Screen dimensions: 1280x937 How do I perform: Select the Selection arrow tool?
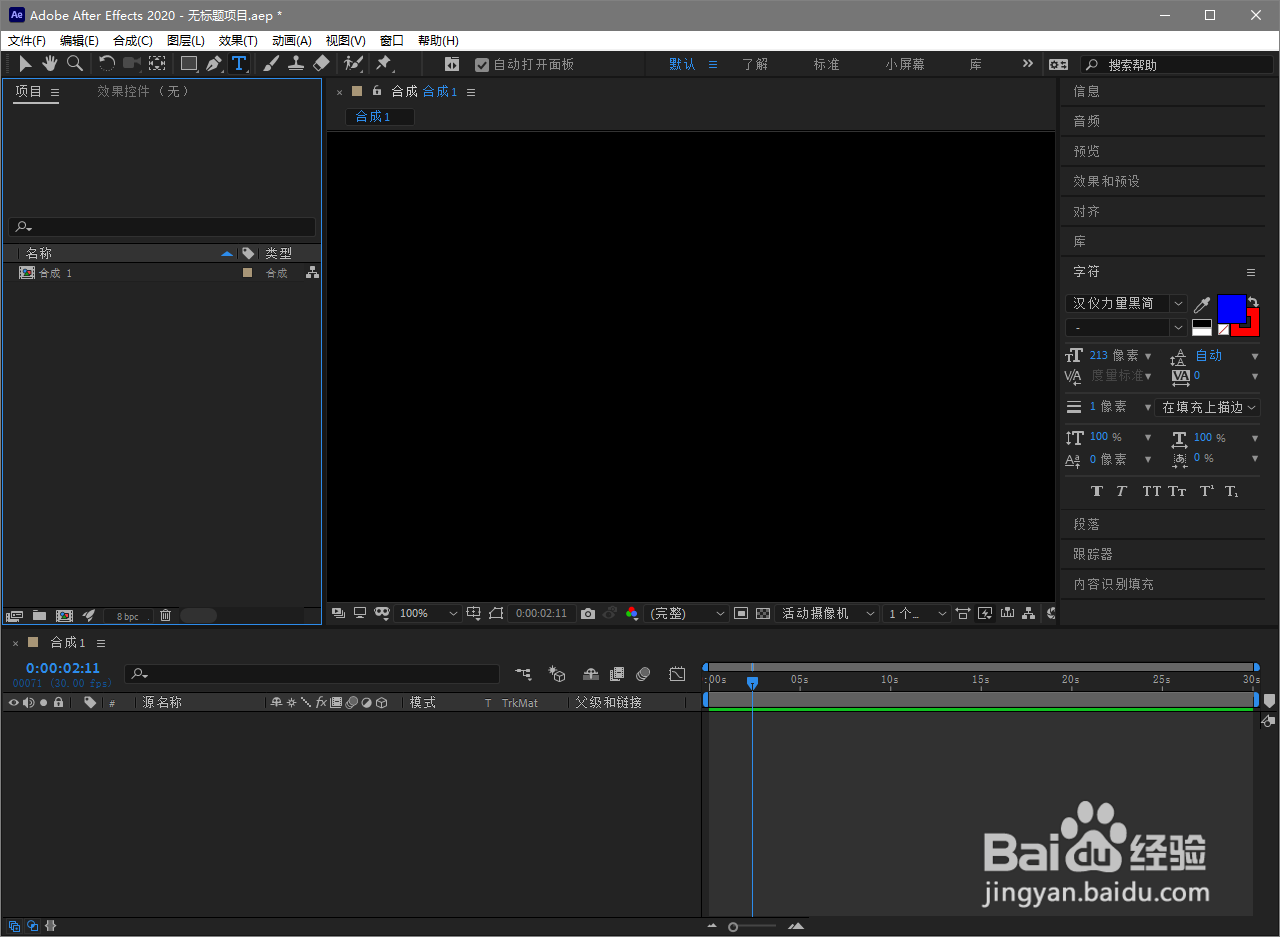pyautogui.click(x=26, y=64)
